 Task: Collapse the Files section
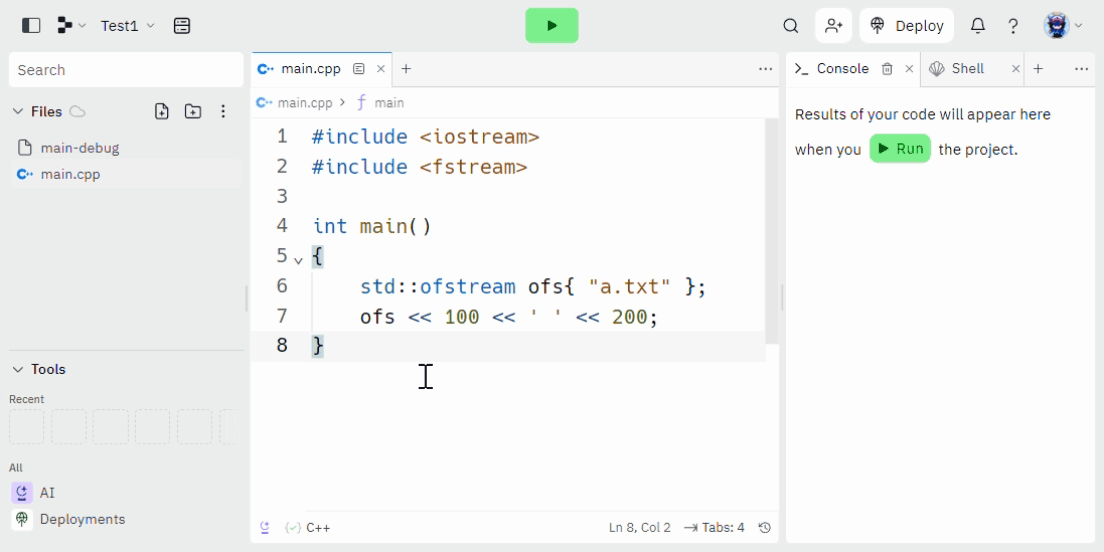pos(18,111)
